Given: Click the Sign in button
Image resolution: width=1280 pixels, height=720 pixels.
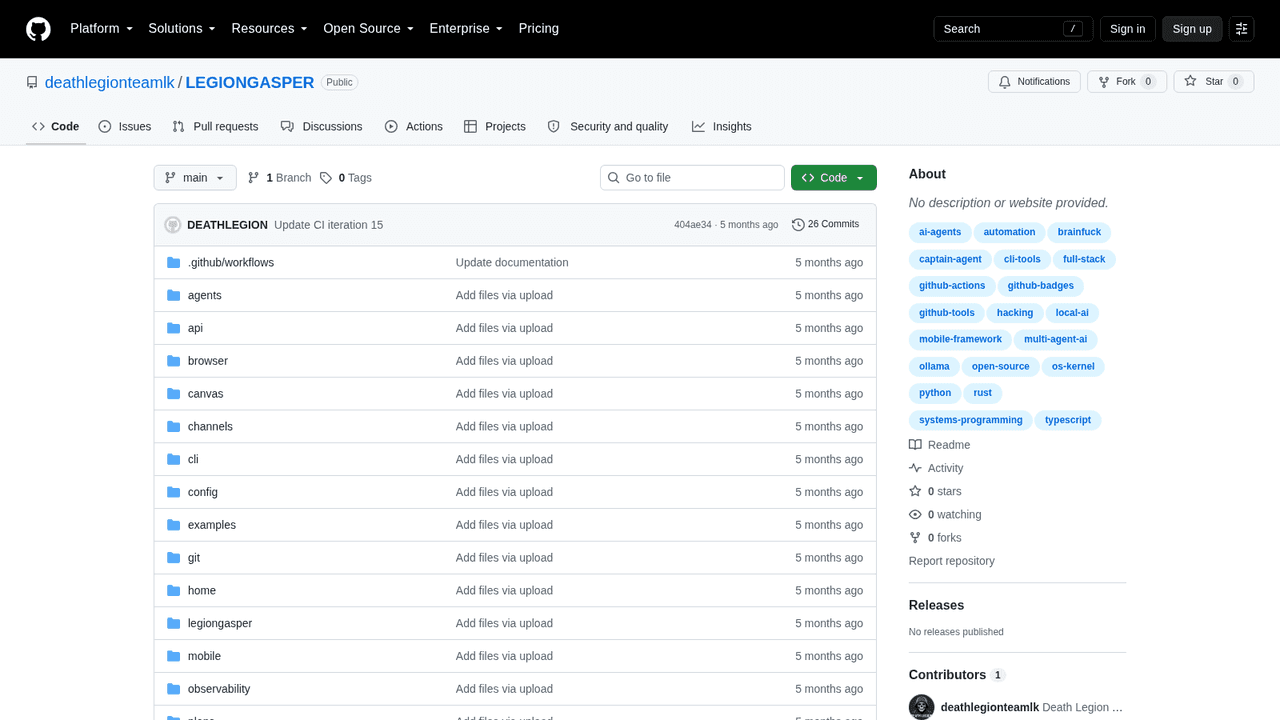Looking at the screenshot, I should (1128, 29).
